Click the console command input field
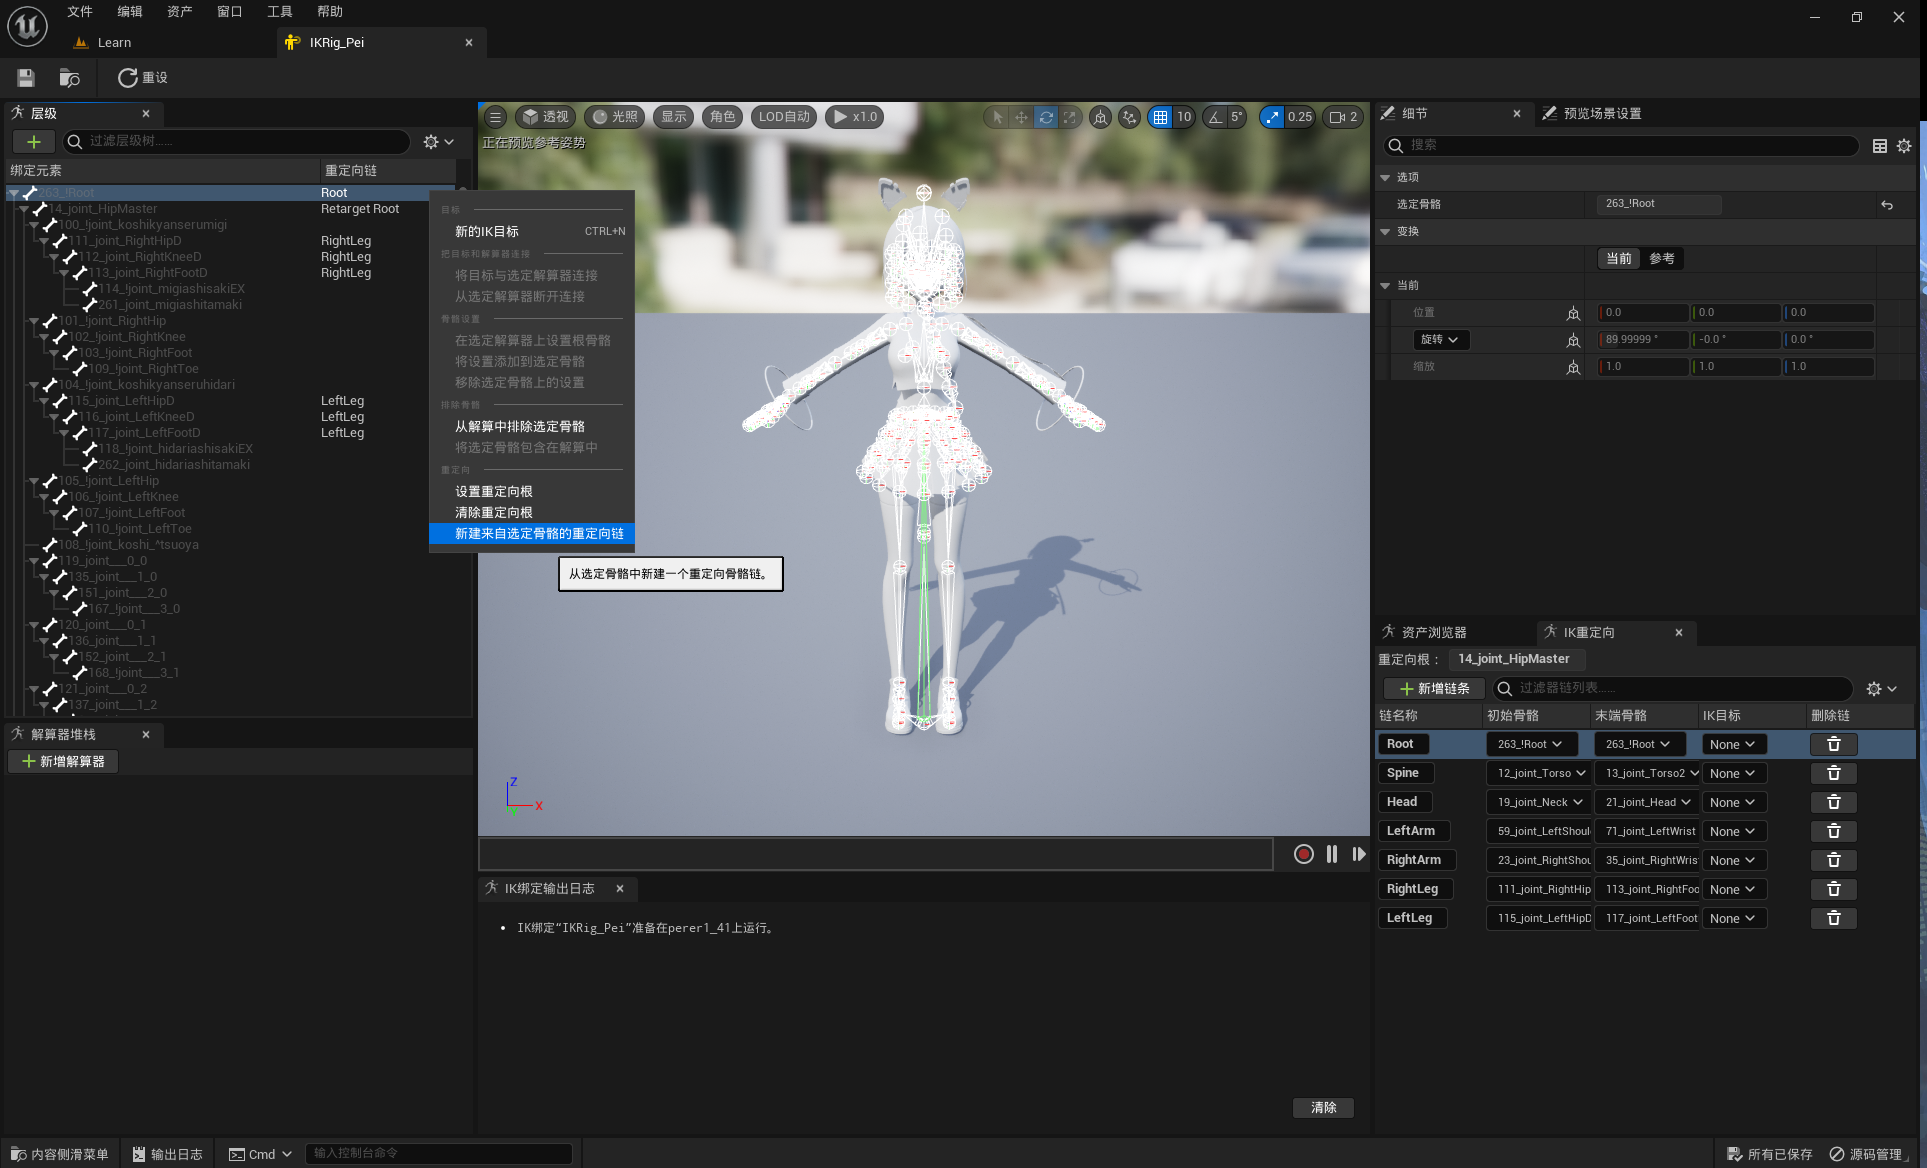 point(438,1153)
